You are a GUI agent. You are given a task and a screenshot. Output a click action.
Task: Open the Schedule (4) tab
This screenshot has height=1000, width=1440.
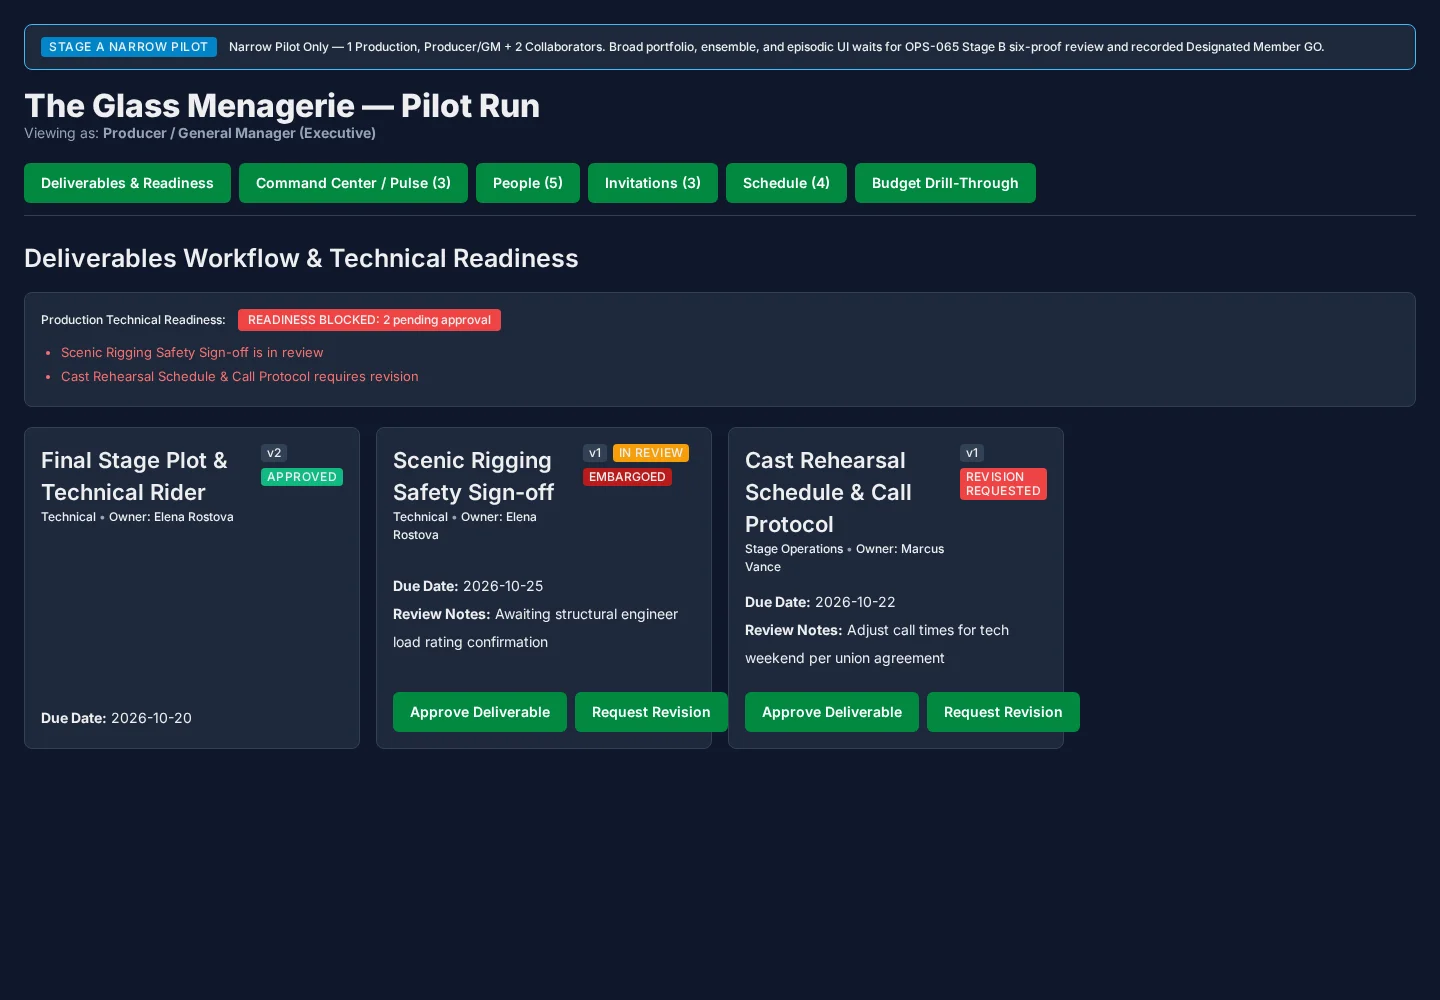coord(786,183)
